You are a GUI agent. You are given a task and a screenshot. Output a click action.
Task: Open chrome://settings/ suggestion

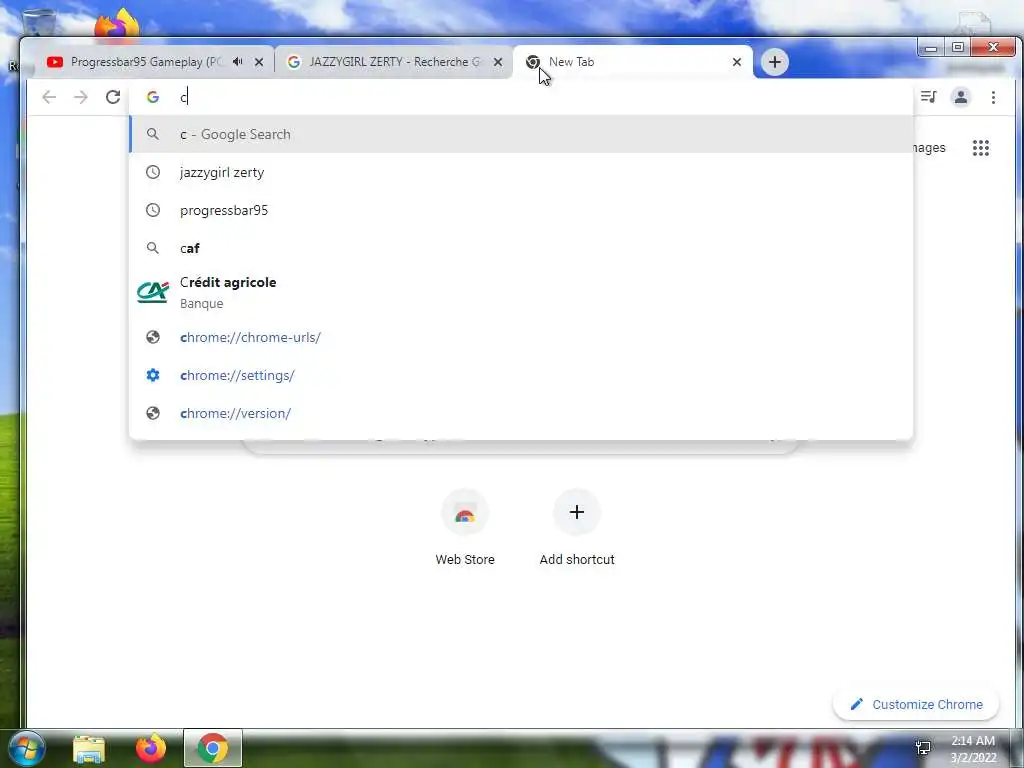coord(521,375)
